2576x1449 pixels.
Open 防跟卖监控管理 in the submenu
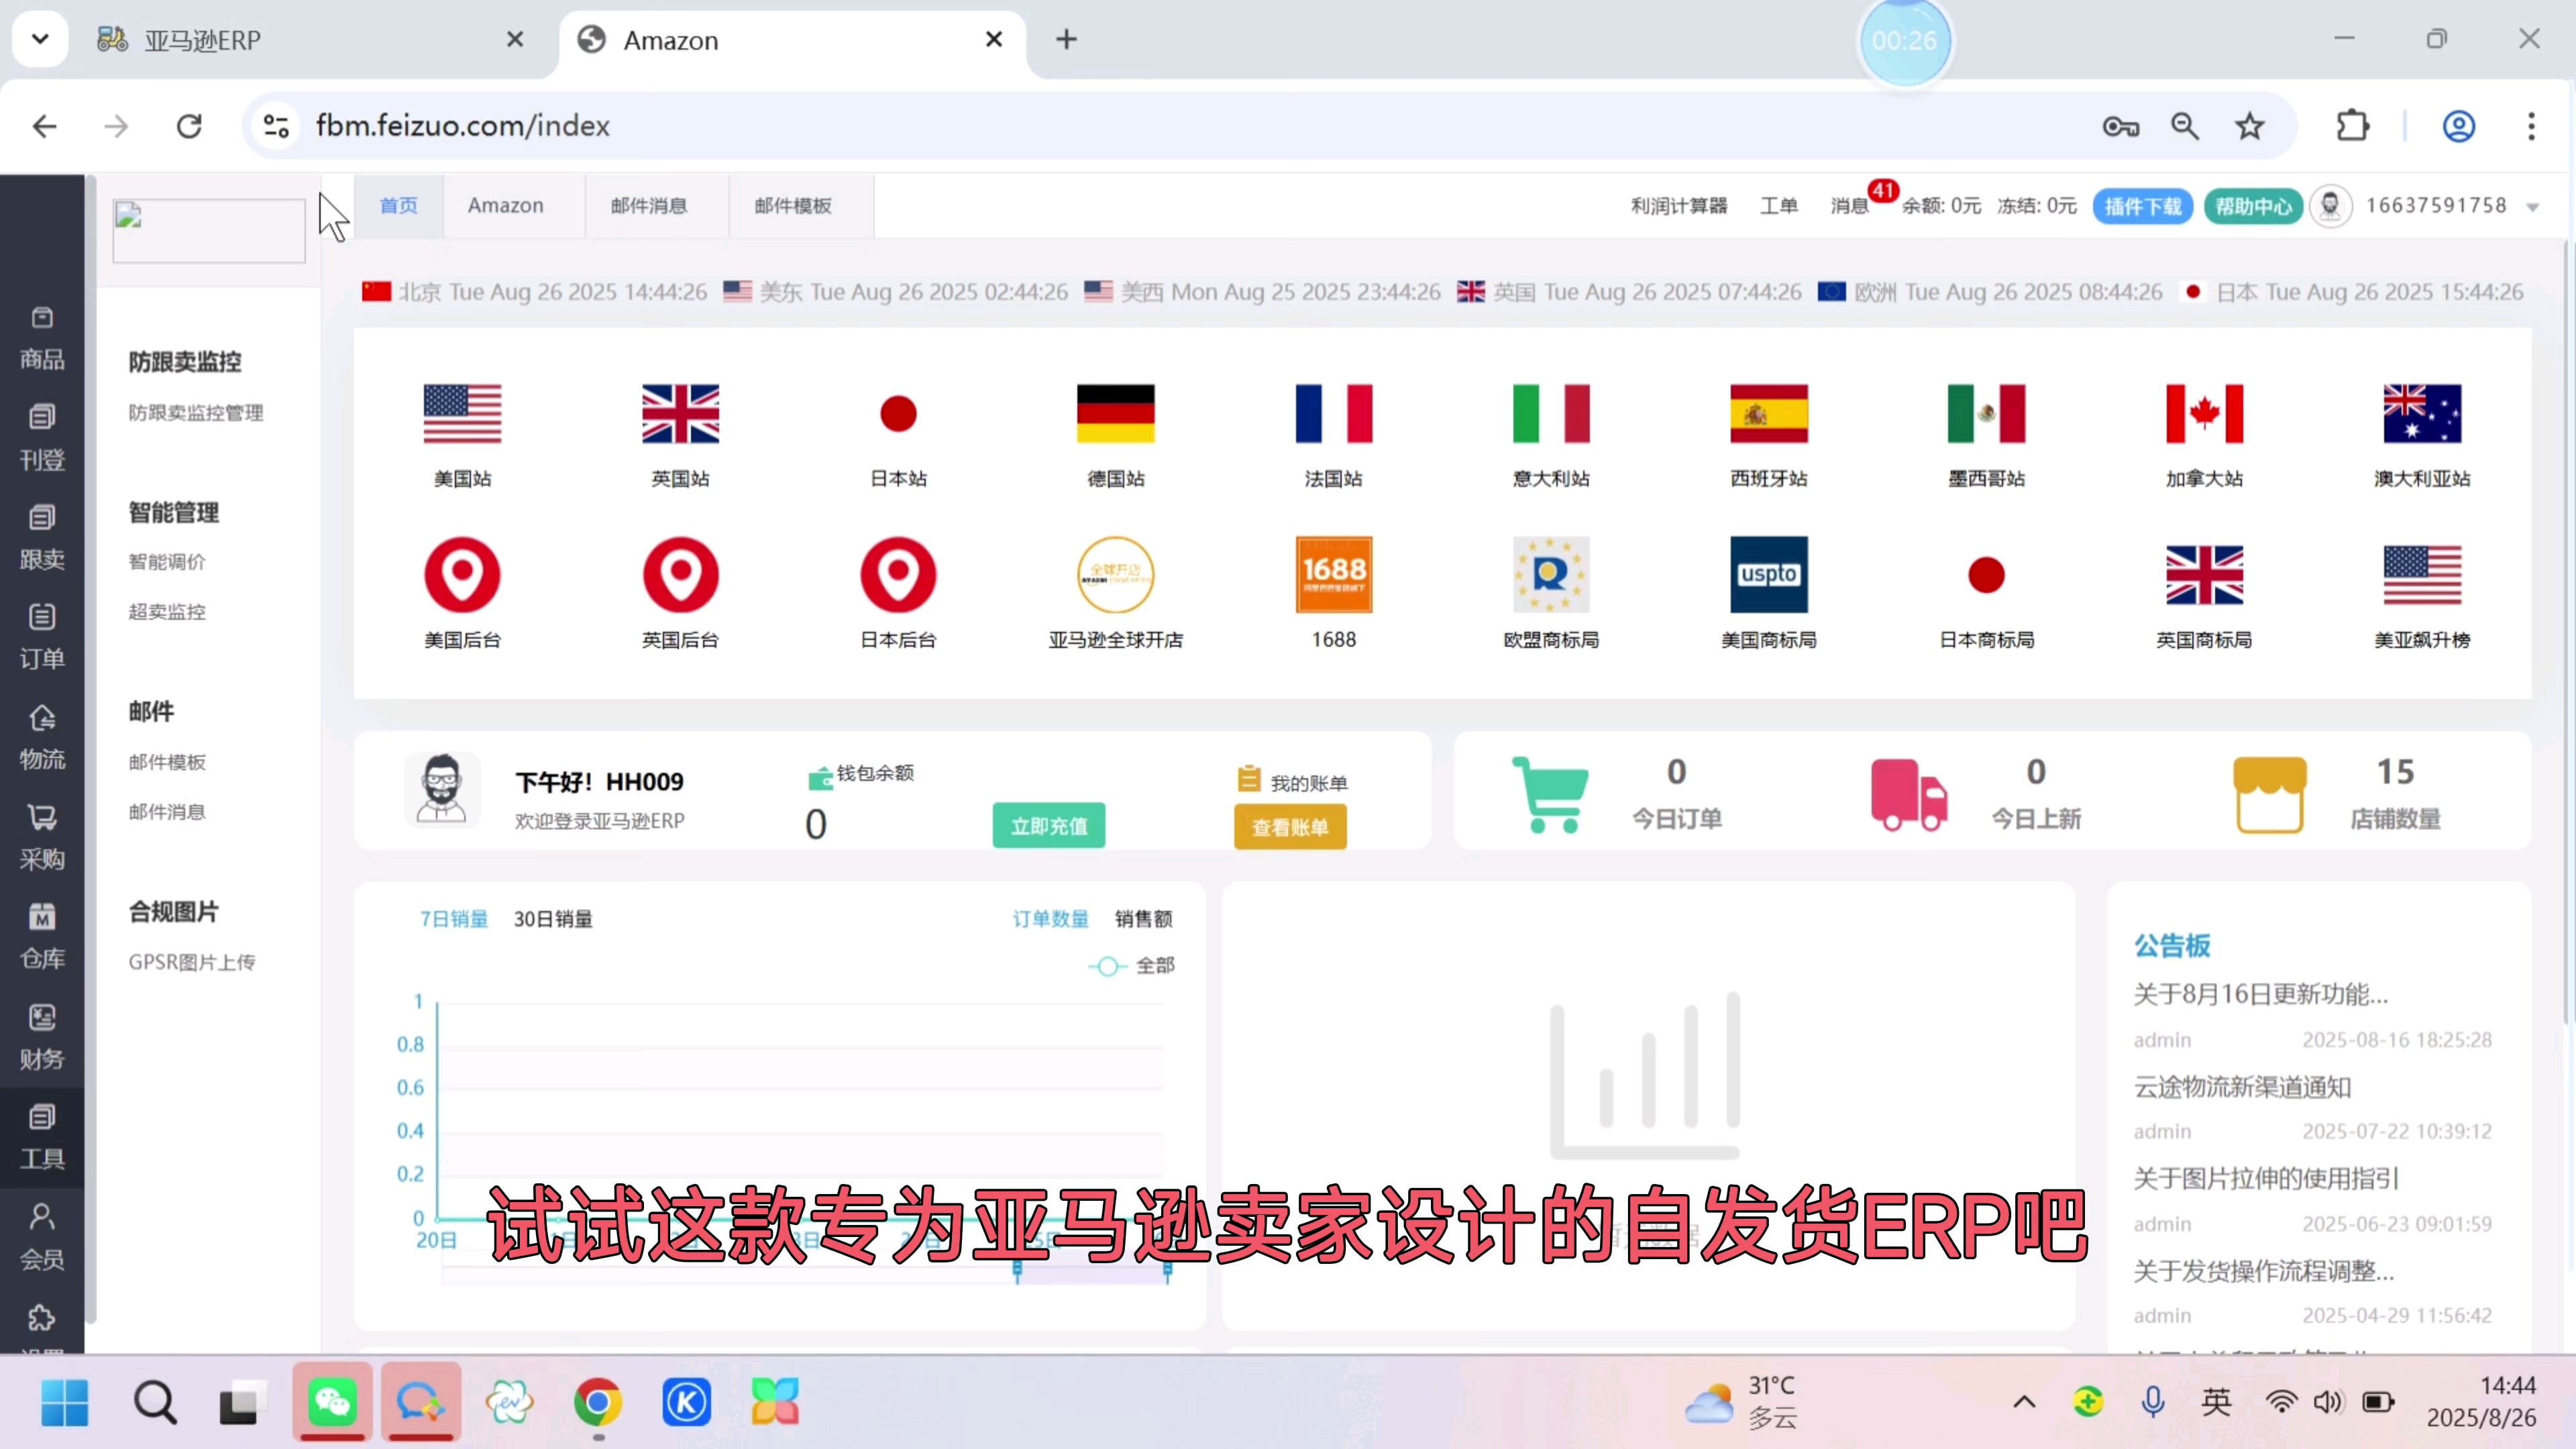point(196,412)
